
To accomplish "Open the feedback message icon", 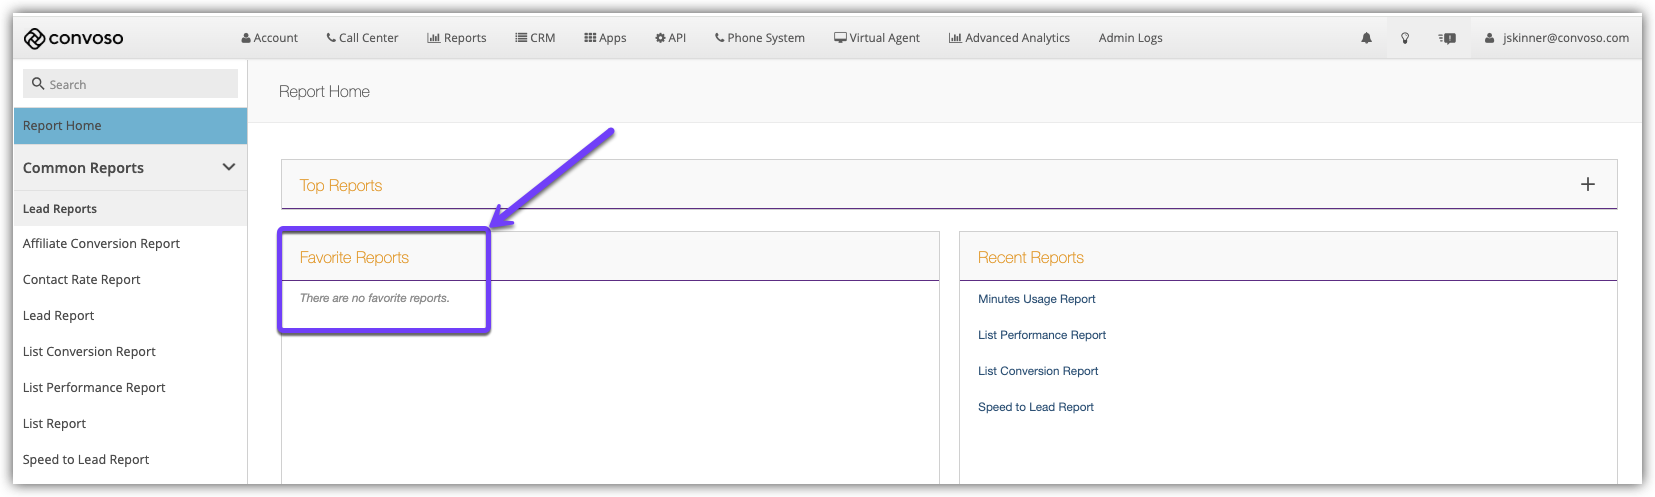I will tap(1447, 38).
